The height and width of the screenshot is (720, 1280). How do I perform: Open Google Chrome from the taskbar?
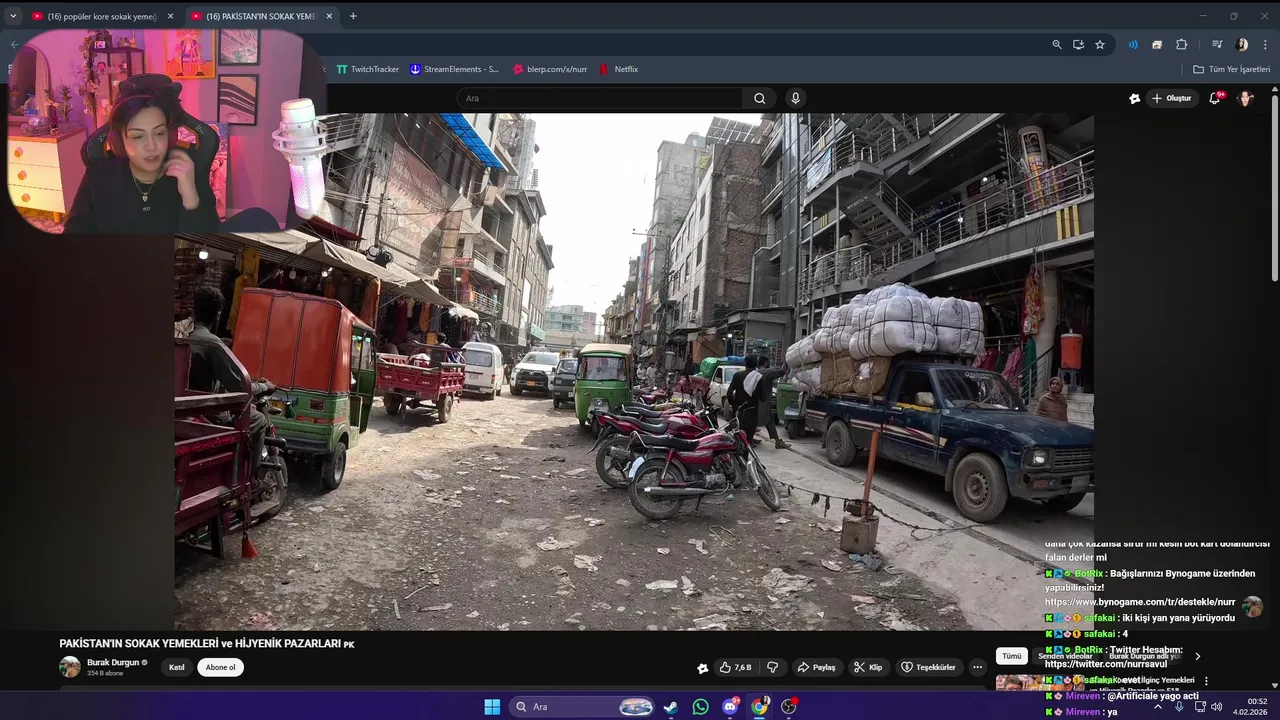[x=759, y=707]
